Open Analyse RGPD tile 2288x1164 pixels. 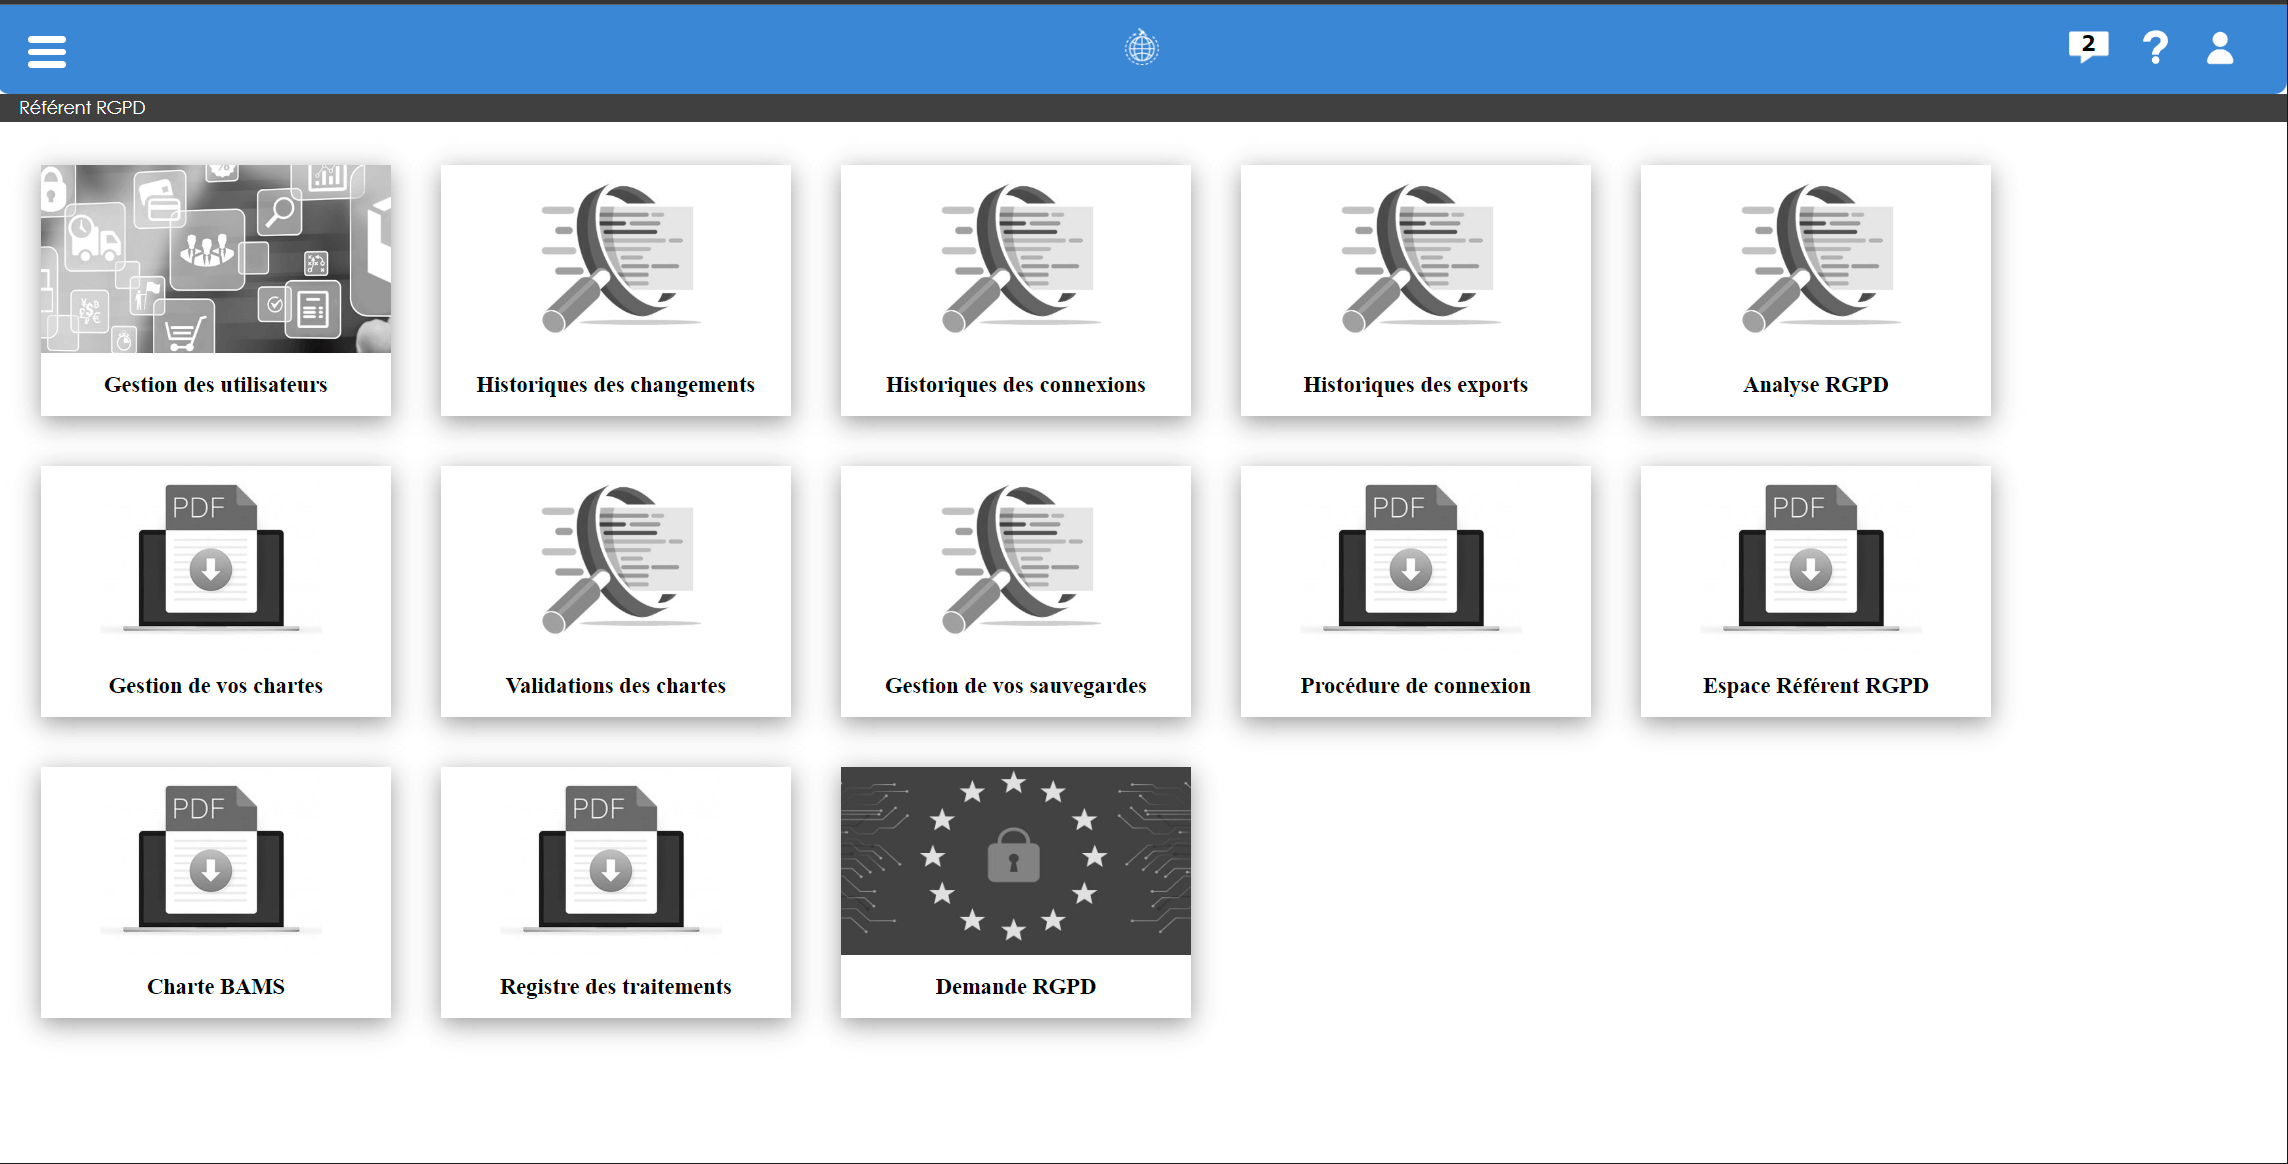coord(1816,290)
